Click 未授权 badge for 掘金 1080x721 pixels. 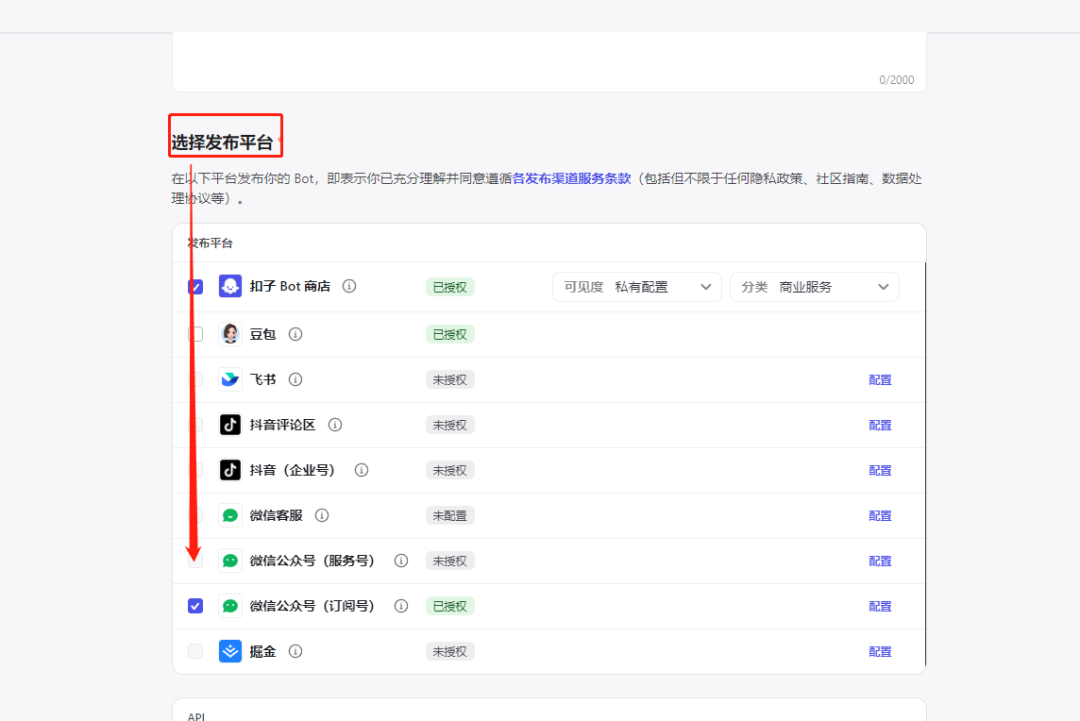coord(450,651)
